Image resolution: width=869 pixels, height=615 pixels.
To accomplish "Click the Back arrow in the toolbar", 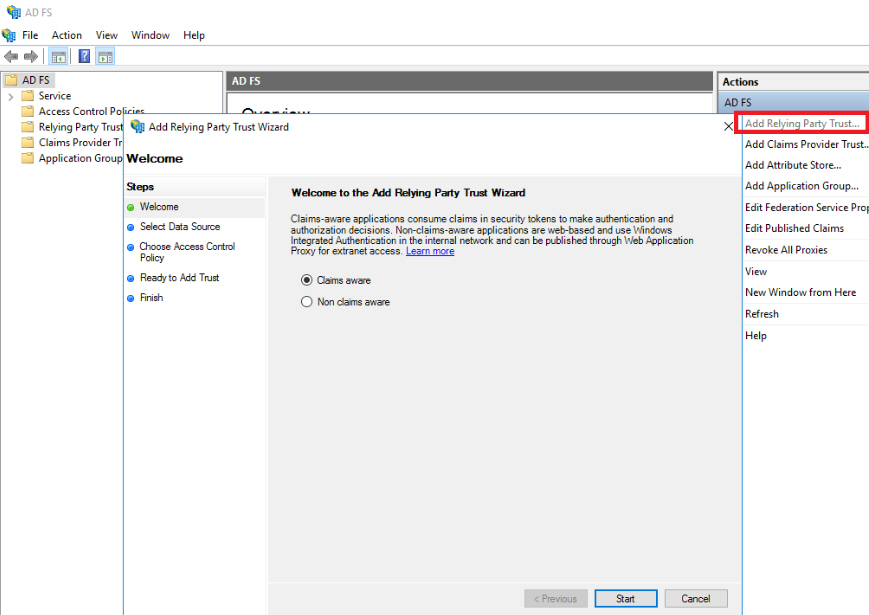I will [11, 57].
